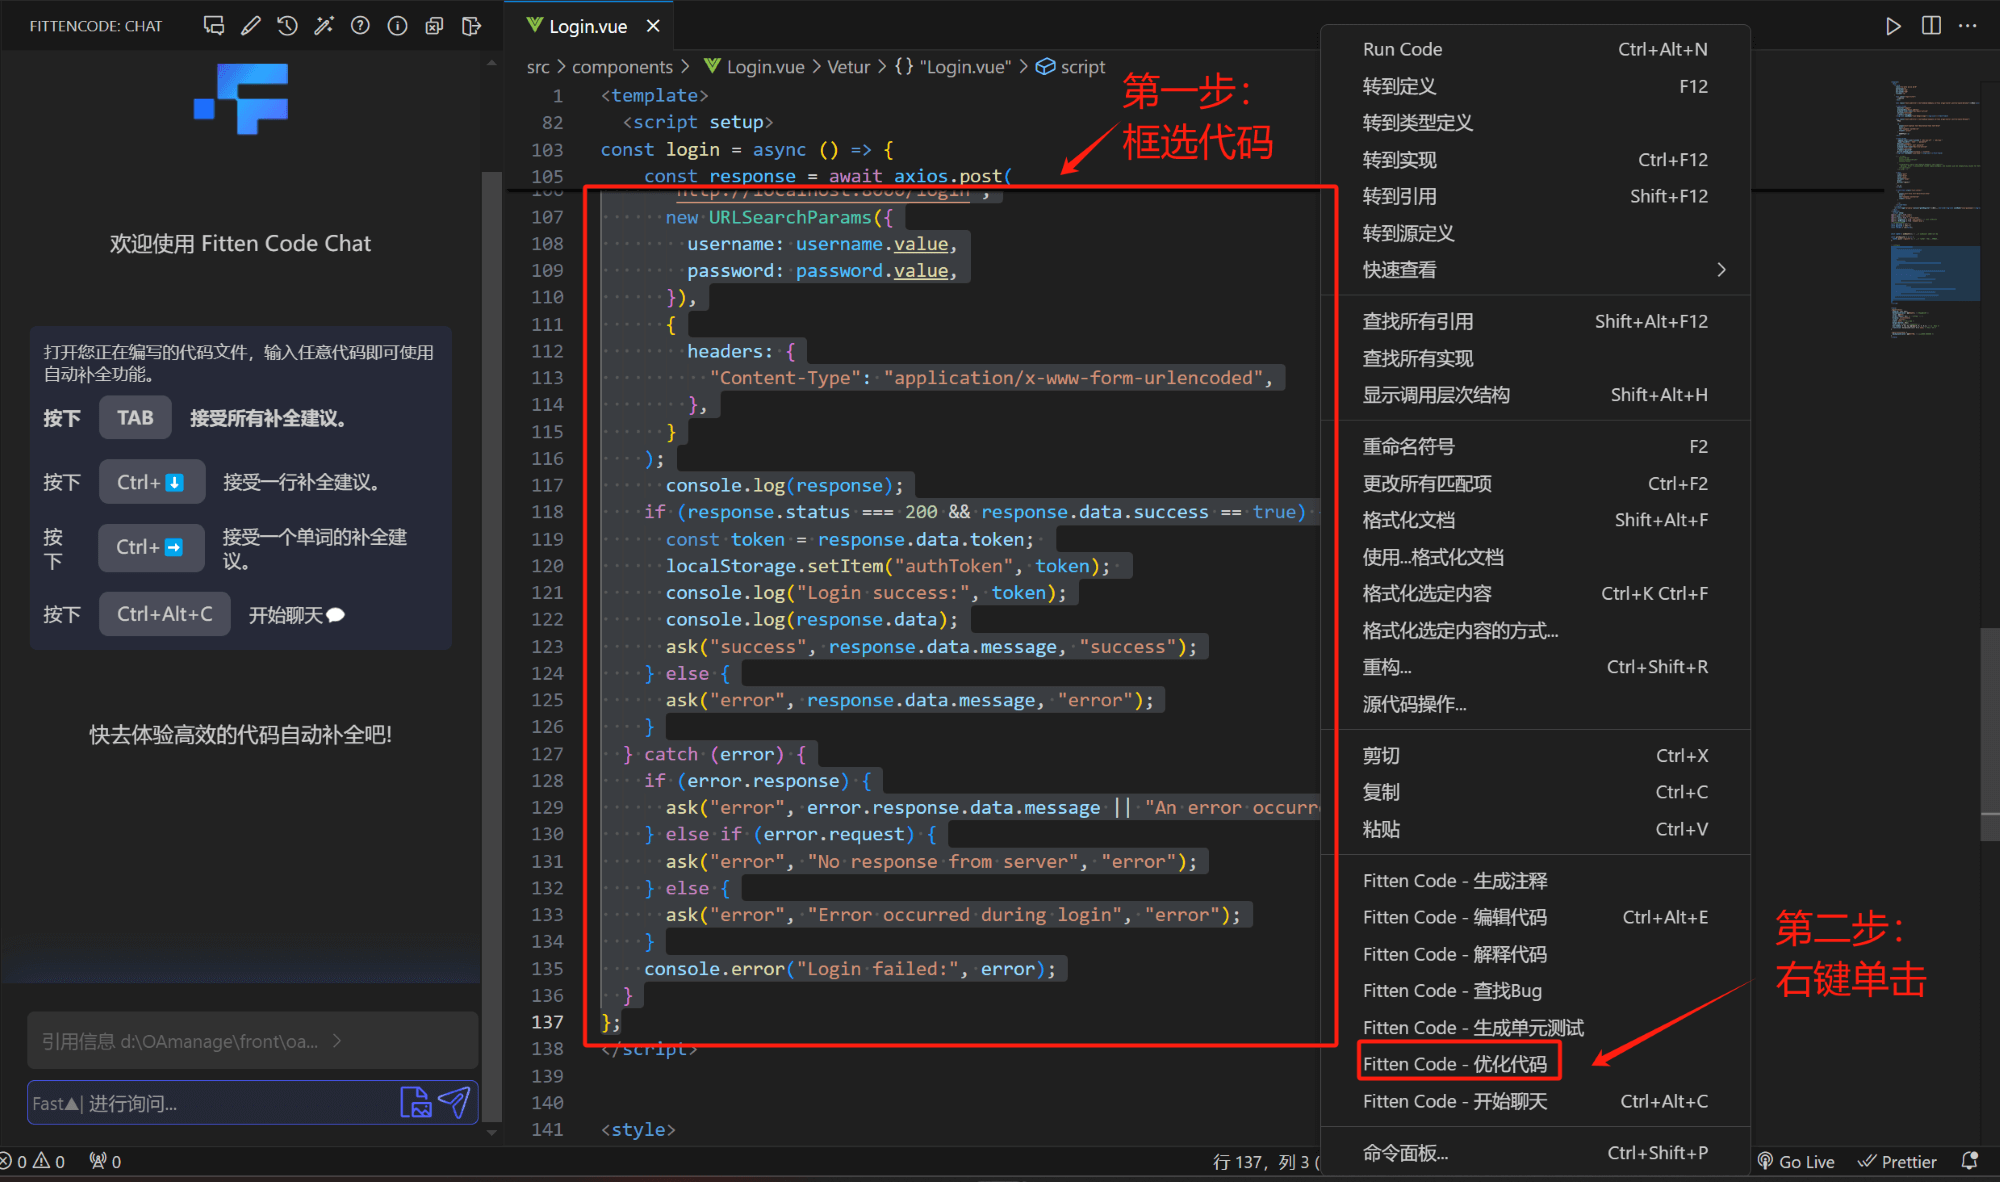Select 转到定义 in context menu

[1535, 86]
